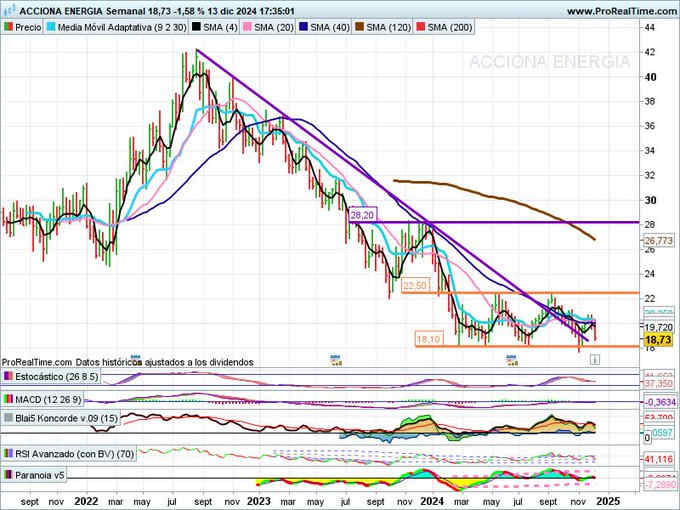This screenshot has width=680, height=510.
Task: Select the SMA (200) legend entry
Action: [x=445, y=27]
